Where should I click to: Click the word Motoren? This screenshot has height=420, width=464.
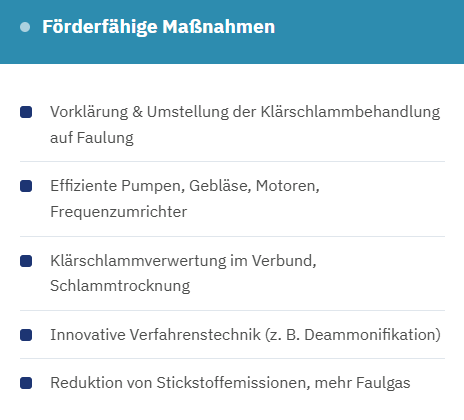click(x=287, y=186)
